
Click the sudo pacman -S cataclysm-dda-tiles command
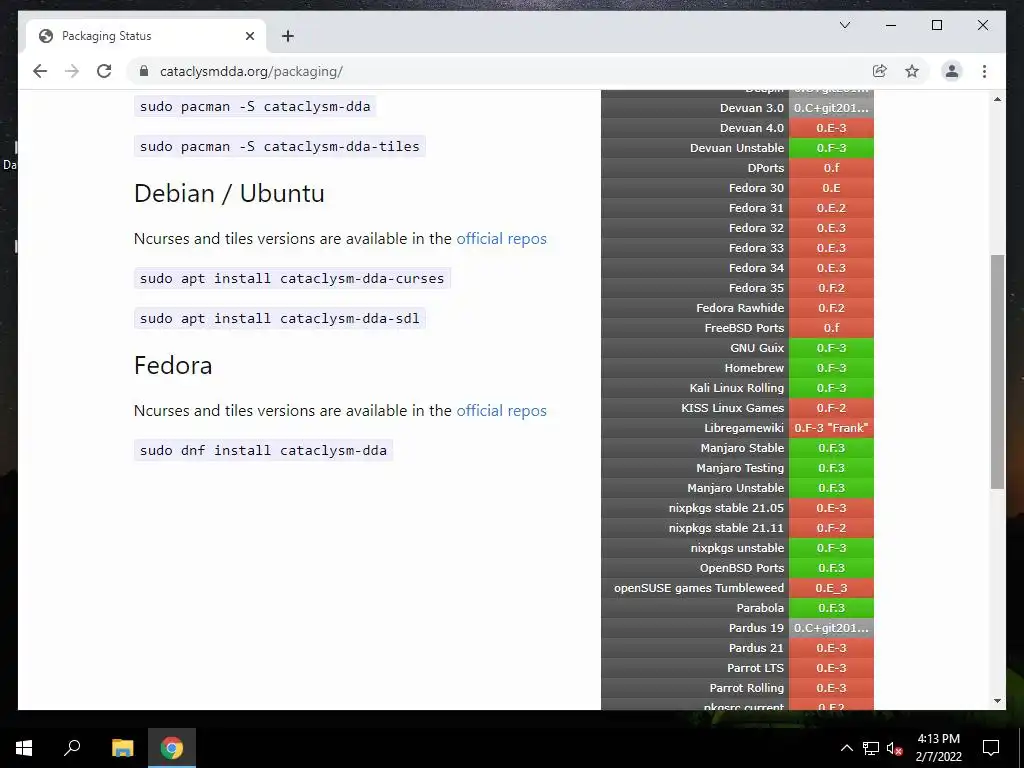(280, 146)
